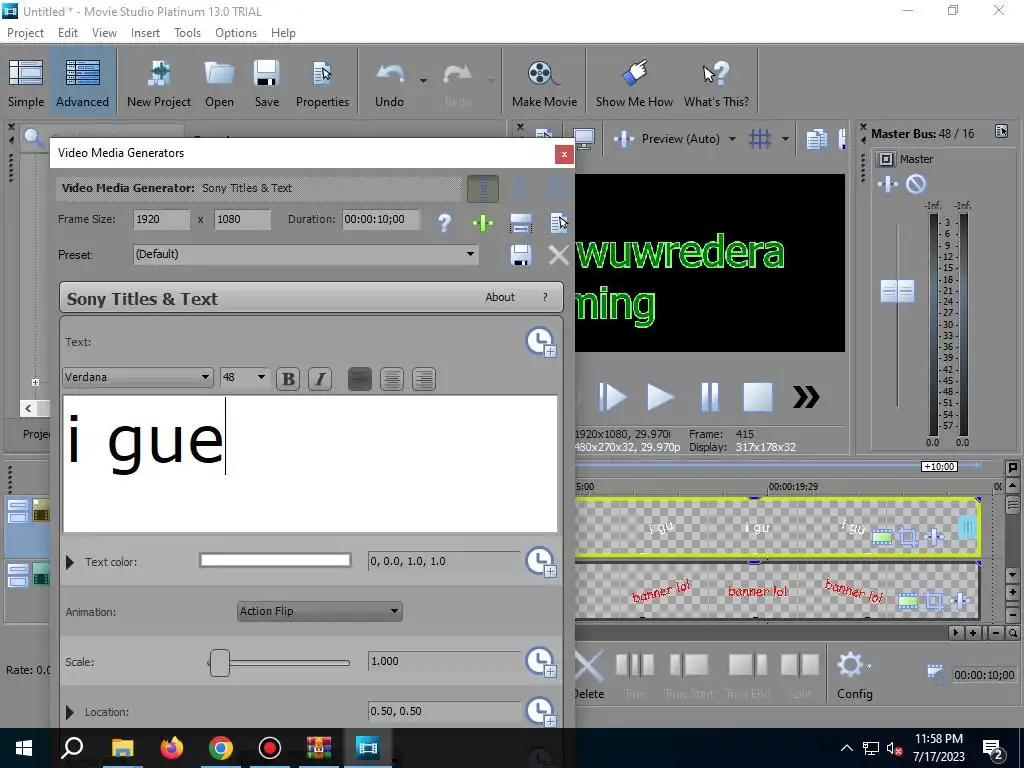Open the overlays grid dropdown arrow
This screenshot has height=768, width=1024.
[785, 139]
